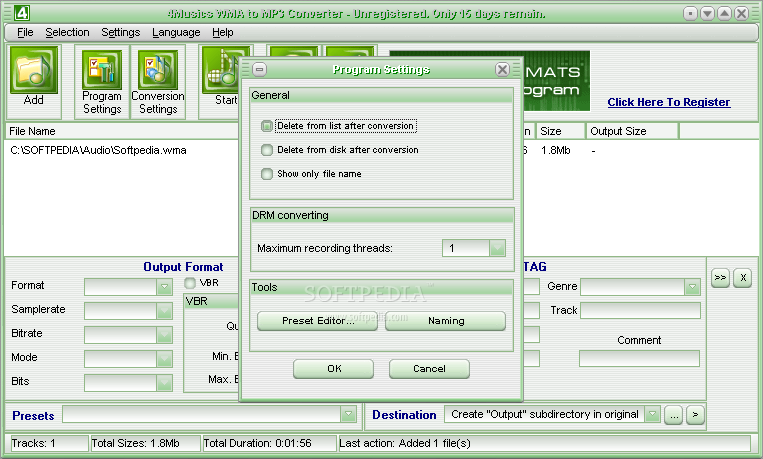Image resolution: width=763 pixels, height=459 pixels.
Task: Toggle the VBR checkbox
Action: [x=190, y=283]
